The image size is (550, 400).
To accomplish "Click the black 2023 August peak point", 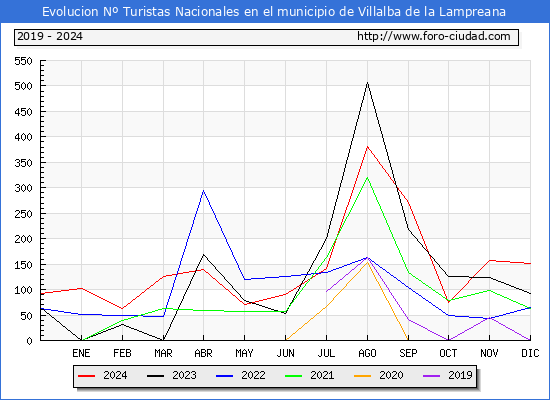I will [x=367, y=83].
